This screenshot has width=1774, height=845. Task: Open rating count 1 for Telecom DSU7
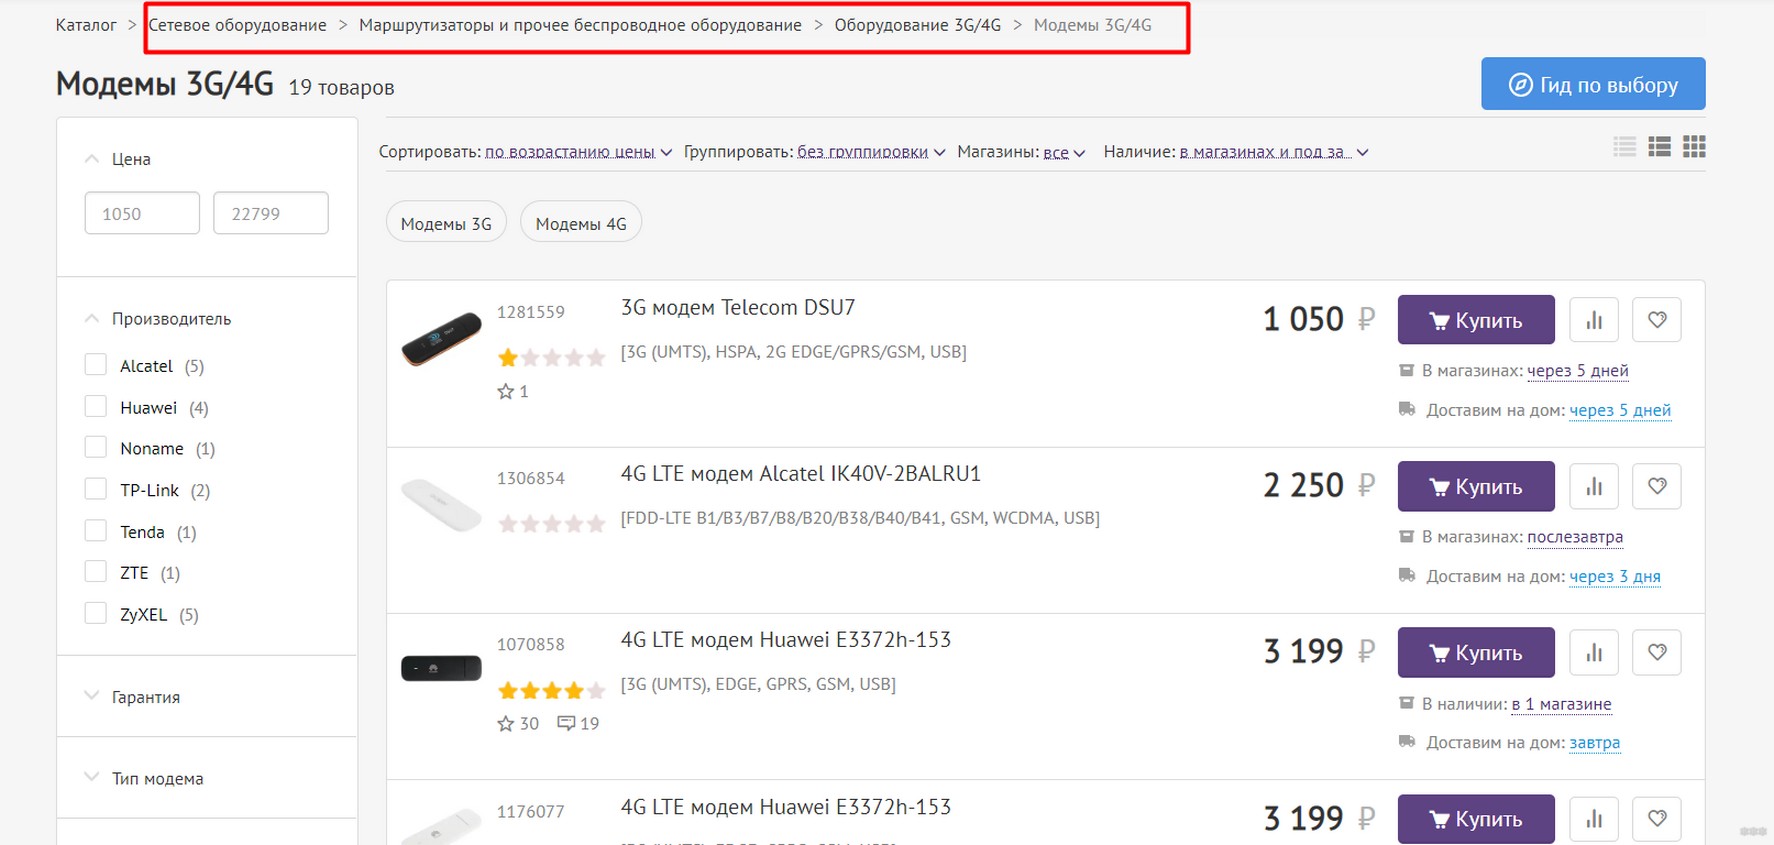[513, 391]
